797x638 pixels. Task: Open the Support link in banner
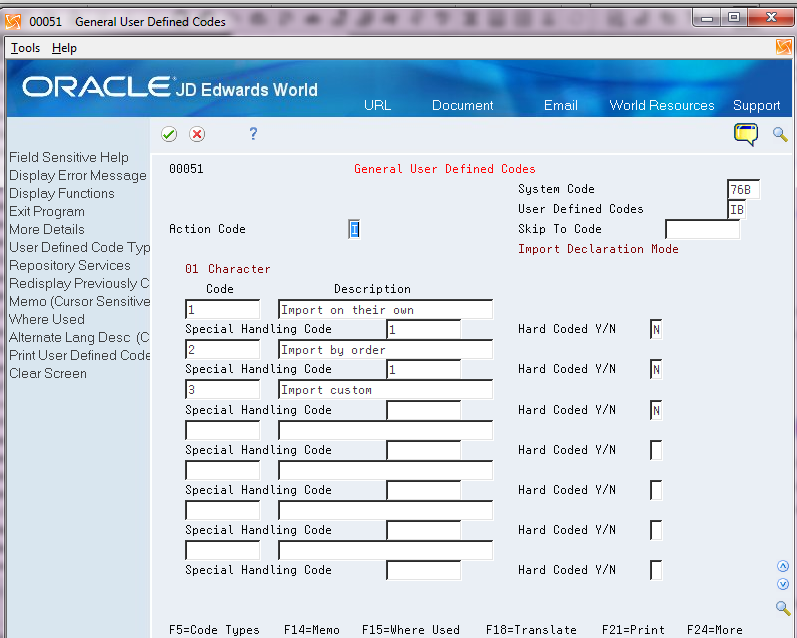pyautogui.click(x=756, y=105)
